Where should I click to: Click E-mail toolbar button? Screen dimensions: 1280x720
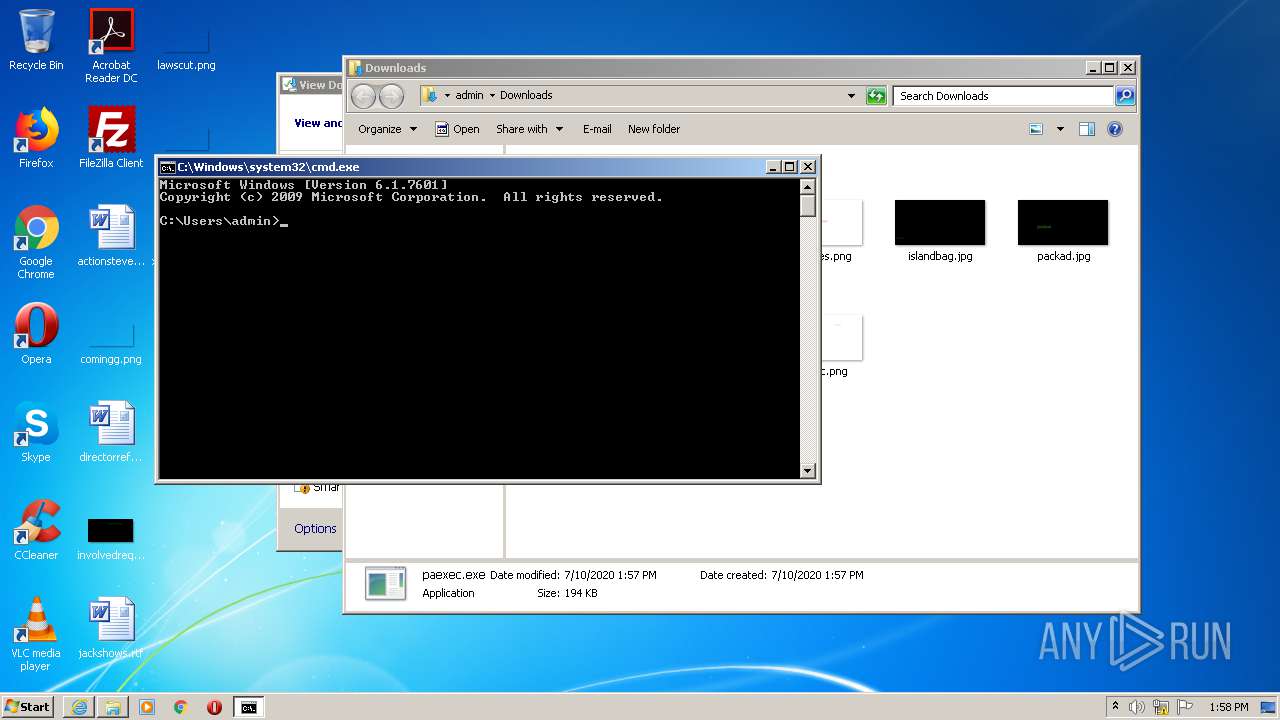[597, 129]
